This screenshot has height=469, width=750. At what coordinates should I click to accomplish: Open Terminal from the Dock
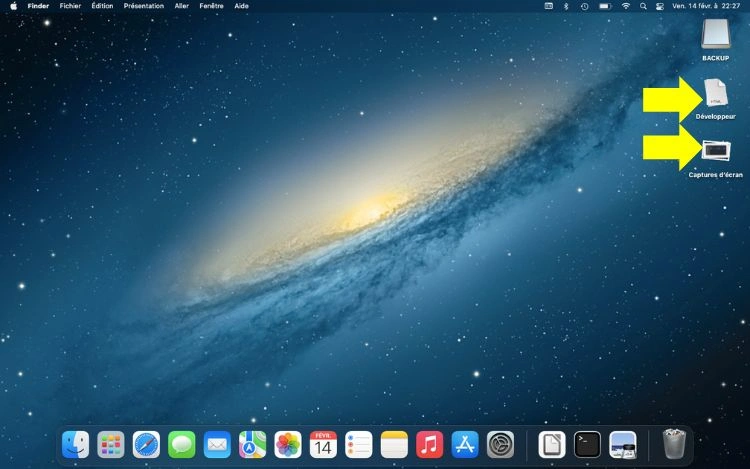pos(587,444)
